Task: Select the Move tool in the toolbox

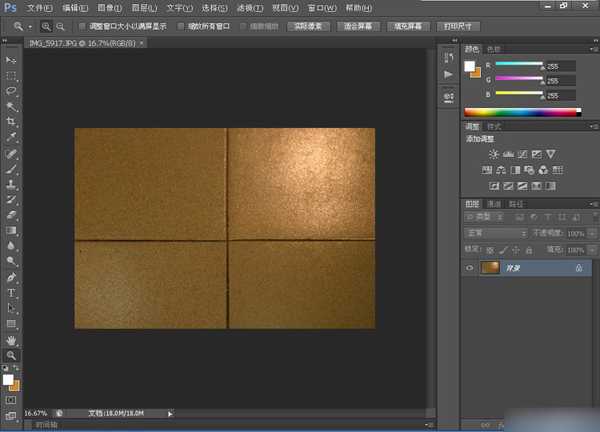Action: click(x=12, y=60)
